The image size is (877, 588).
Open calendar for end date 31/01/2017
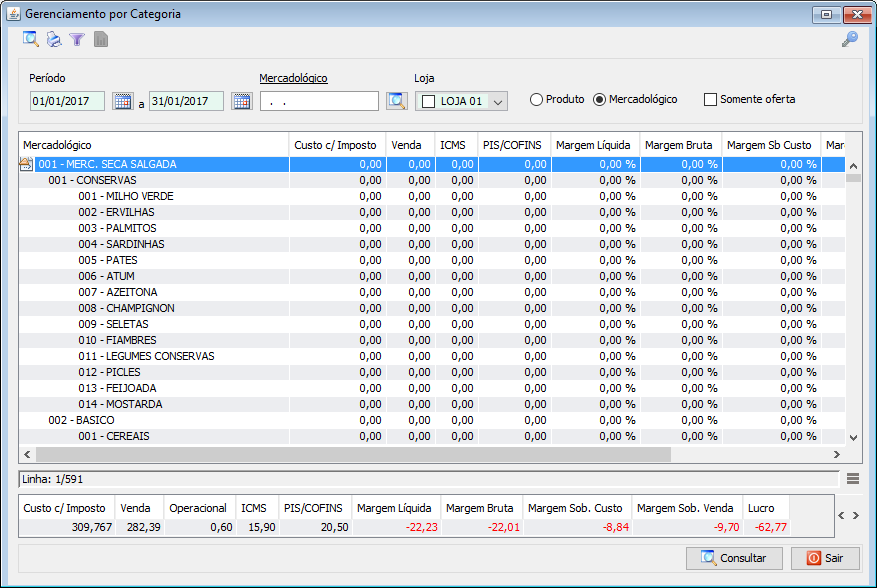[241, 101]
